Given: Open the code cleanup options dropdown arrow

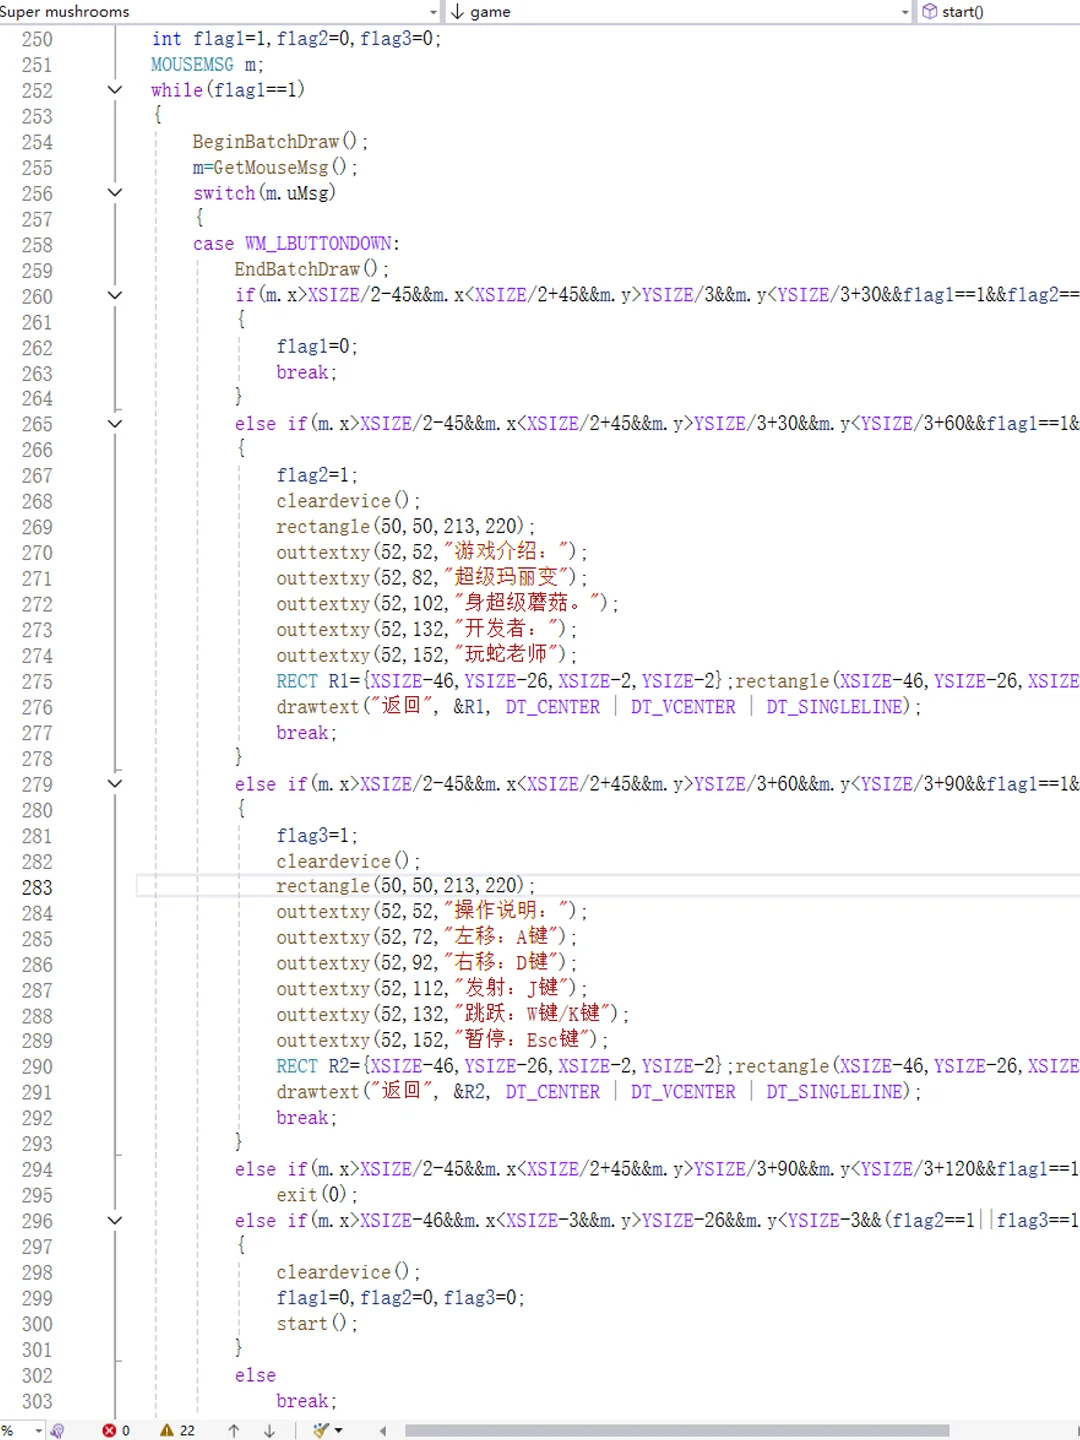Looking at the screenshot, I should click(339, 1431).
